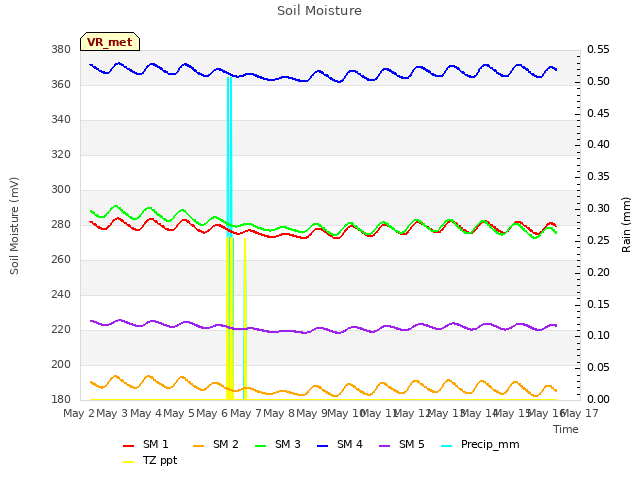Toggle the Precip_mm legend entry
This screenshot has width=640, height=480.
pyautogui.click(x=480, y=444)
